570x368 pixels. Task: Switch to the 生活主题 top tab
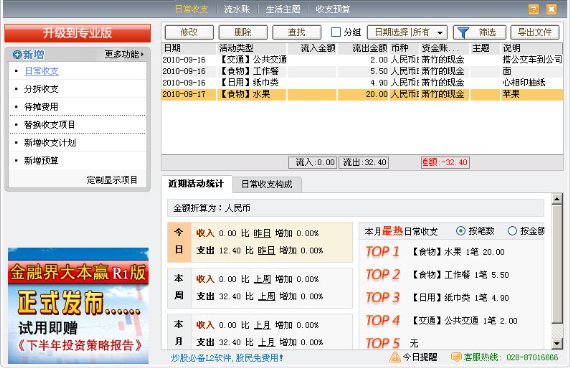283,9
